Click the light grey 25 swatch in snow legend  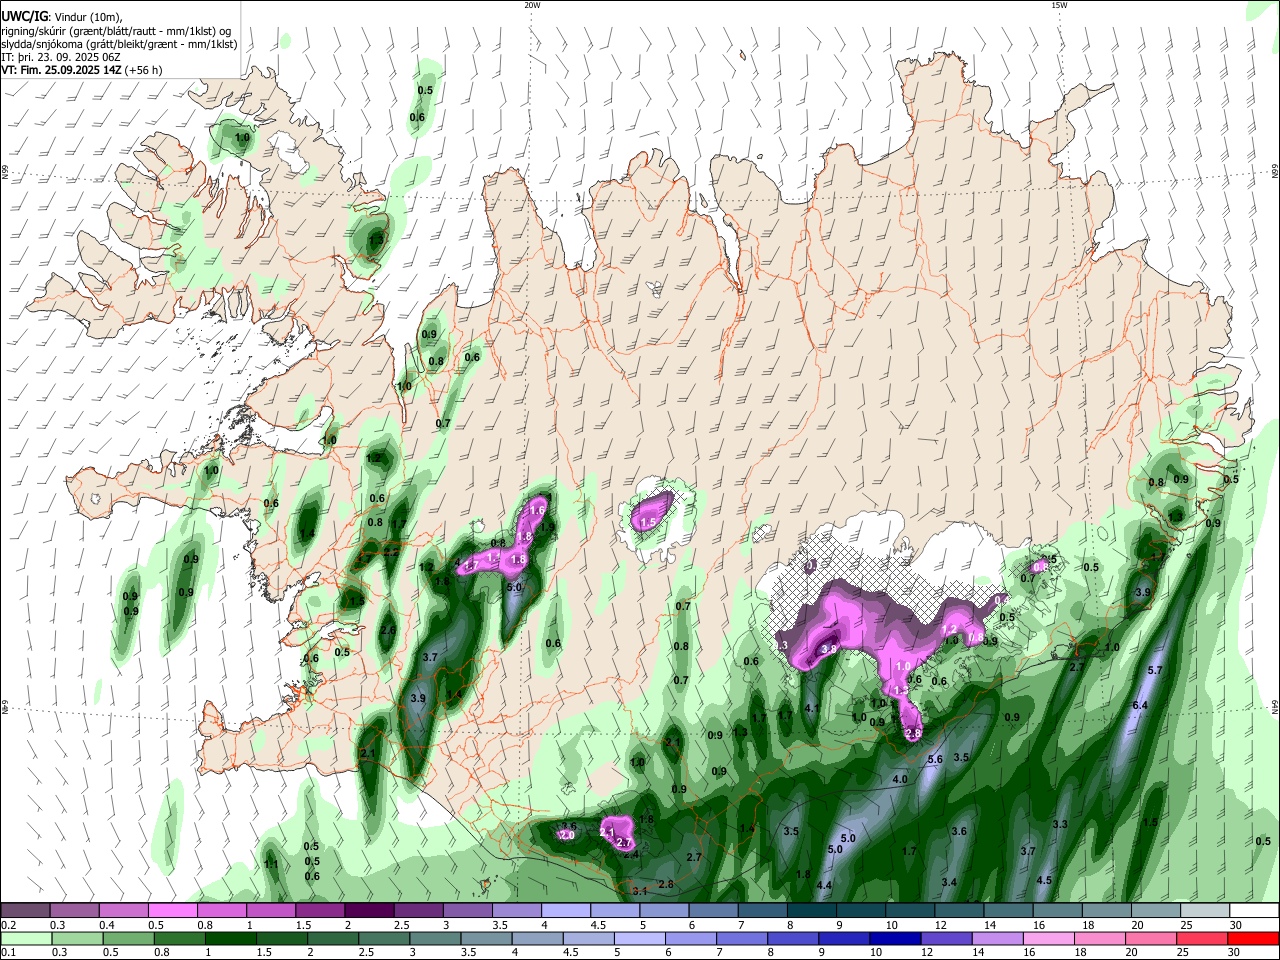pyautogui.click(x=1204, y=911)
